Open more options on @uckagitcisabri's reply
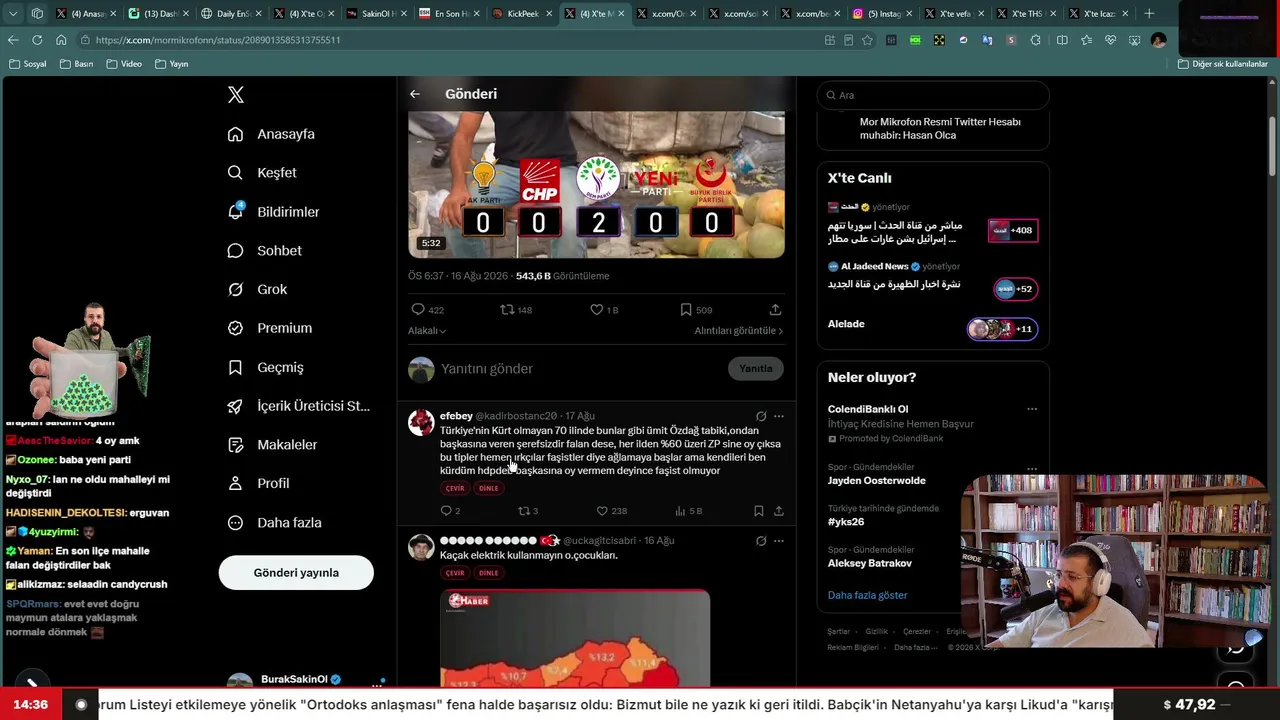1280x720 pixels. click(779, 541)
